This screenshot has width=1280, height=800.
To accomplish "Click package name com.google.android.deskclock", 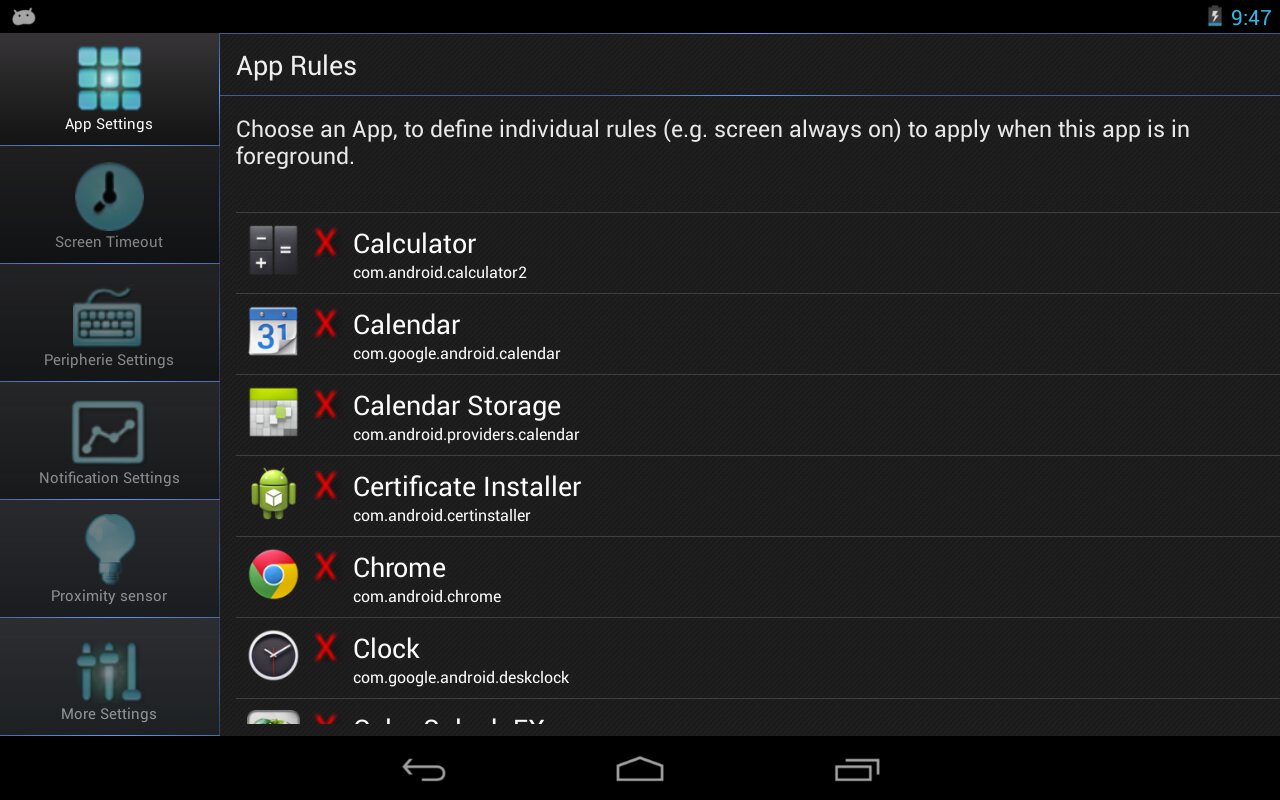I will point(461,678).
